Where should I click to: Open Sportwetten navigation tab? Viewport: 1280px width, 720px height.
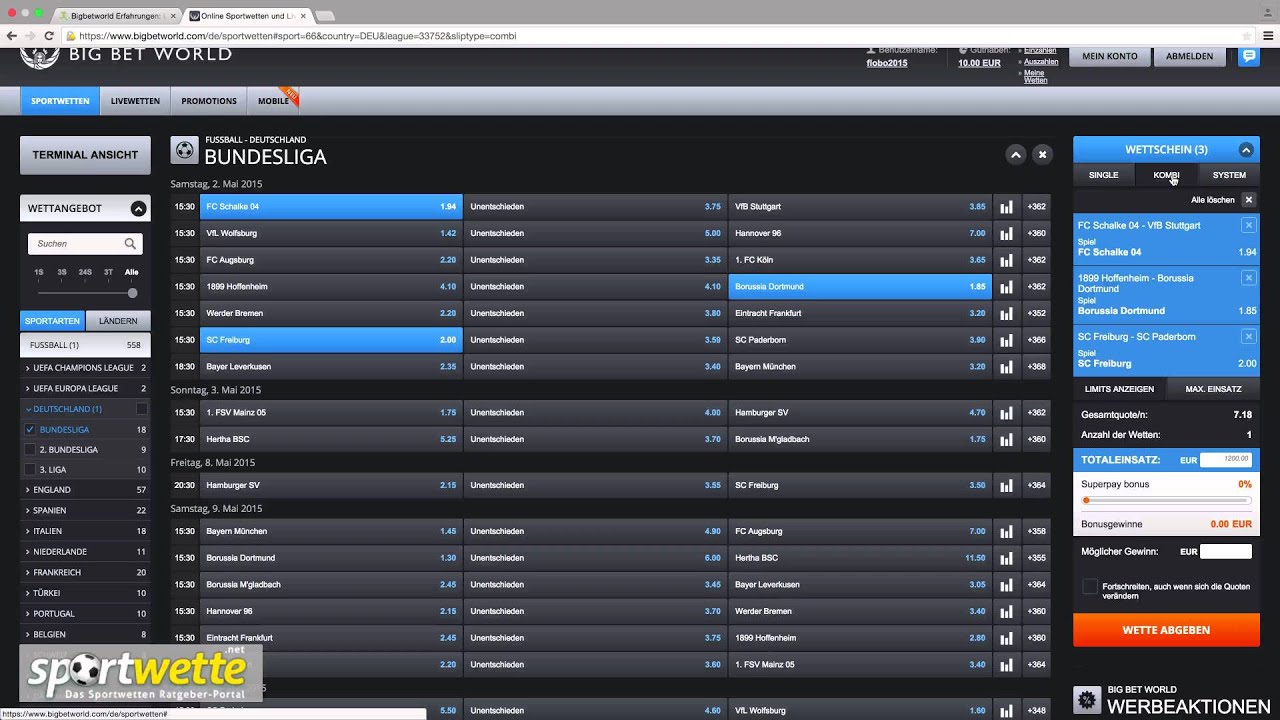pos(60,101)
